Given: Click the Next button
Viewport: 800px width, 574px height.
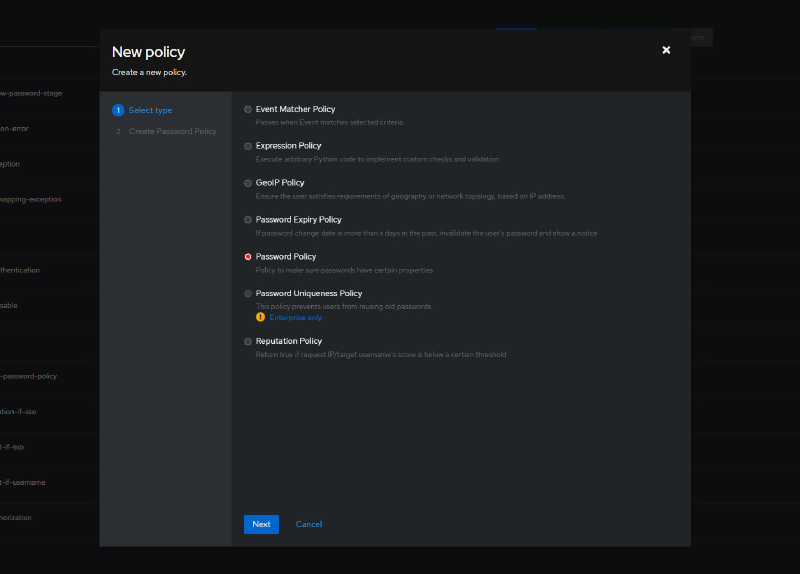Looking at the screenshot, I should point(261,524).
